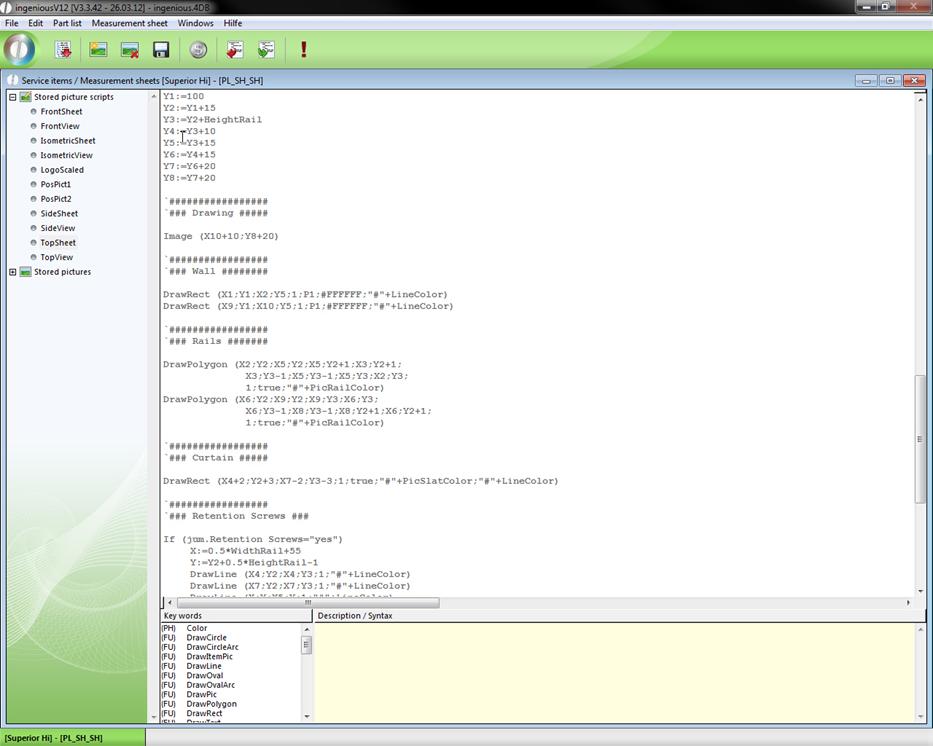Click the document icon with red arrow
933x746 pixels.
[235, 49]
